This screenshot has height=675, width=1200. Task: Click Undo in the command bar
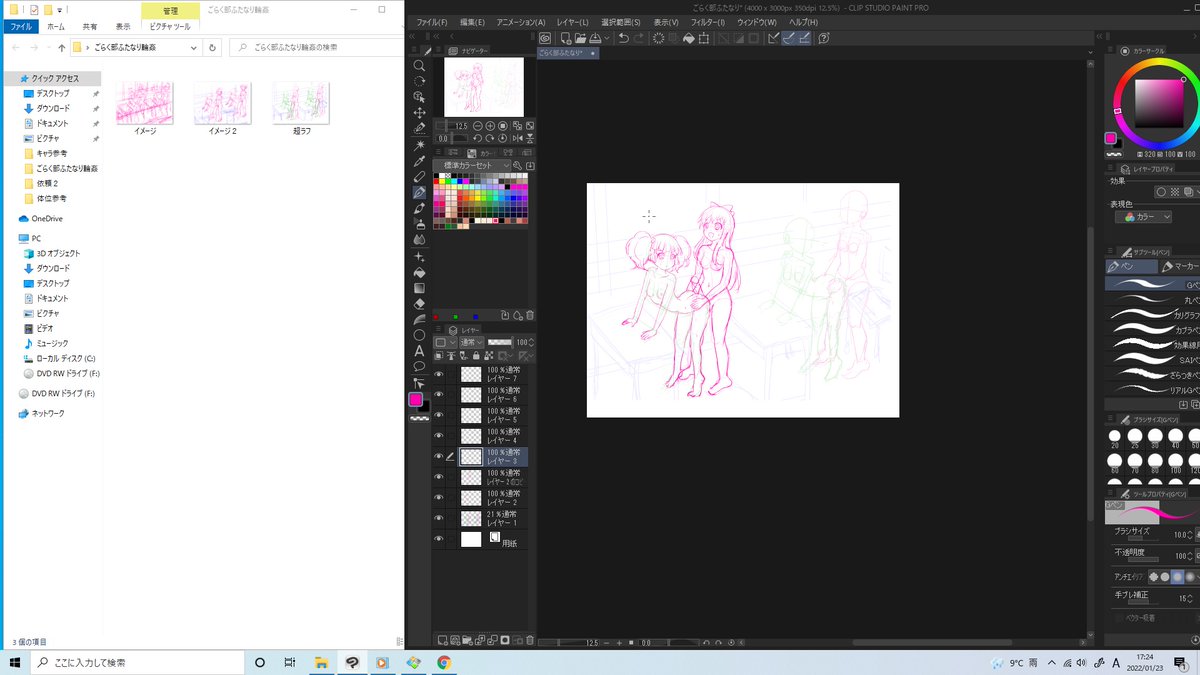click(624, 38)
